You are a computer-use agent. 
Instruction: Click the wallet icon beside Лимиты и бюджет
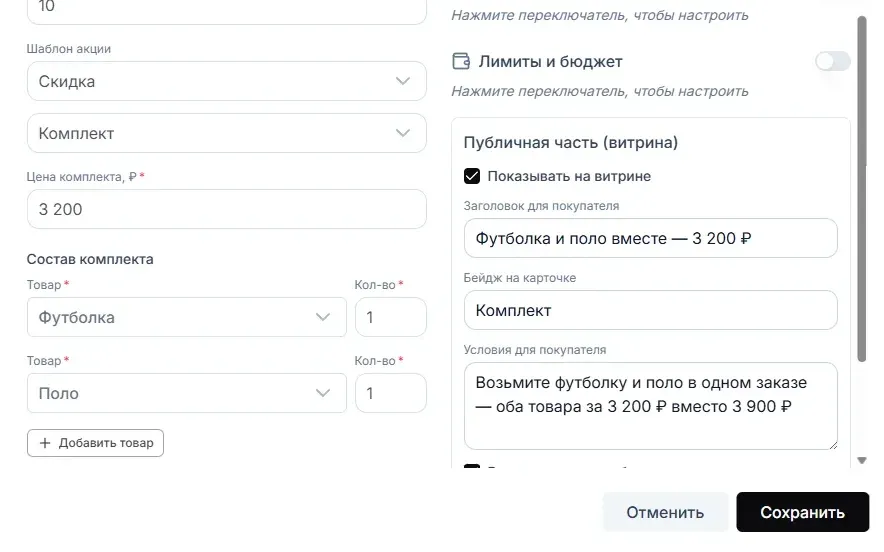(461, 61)
